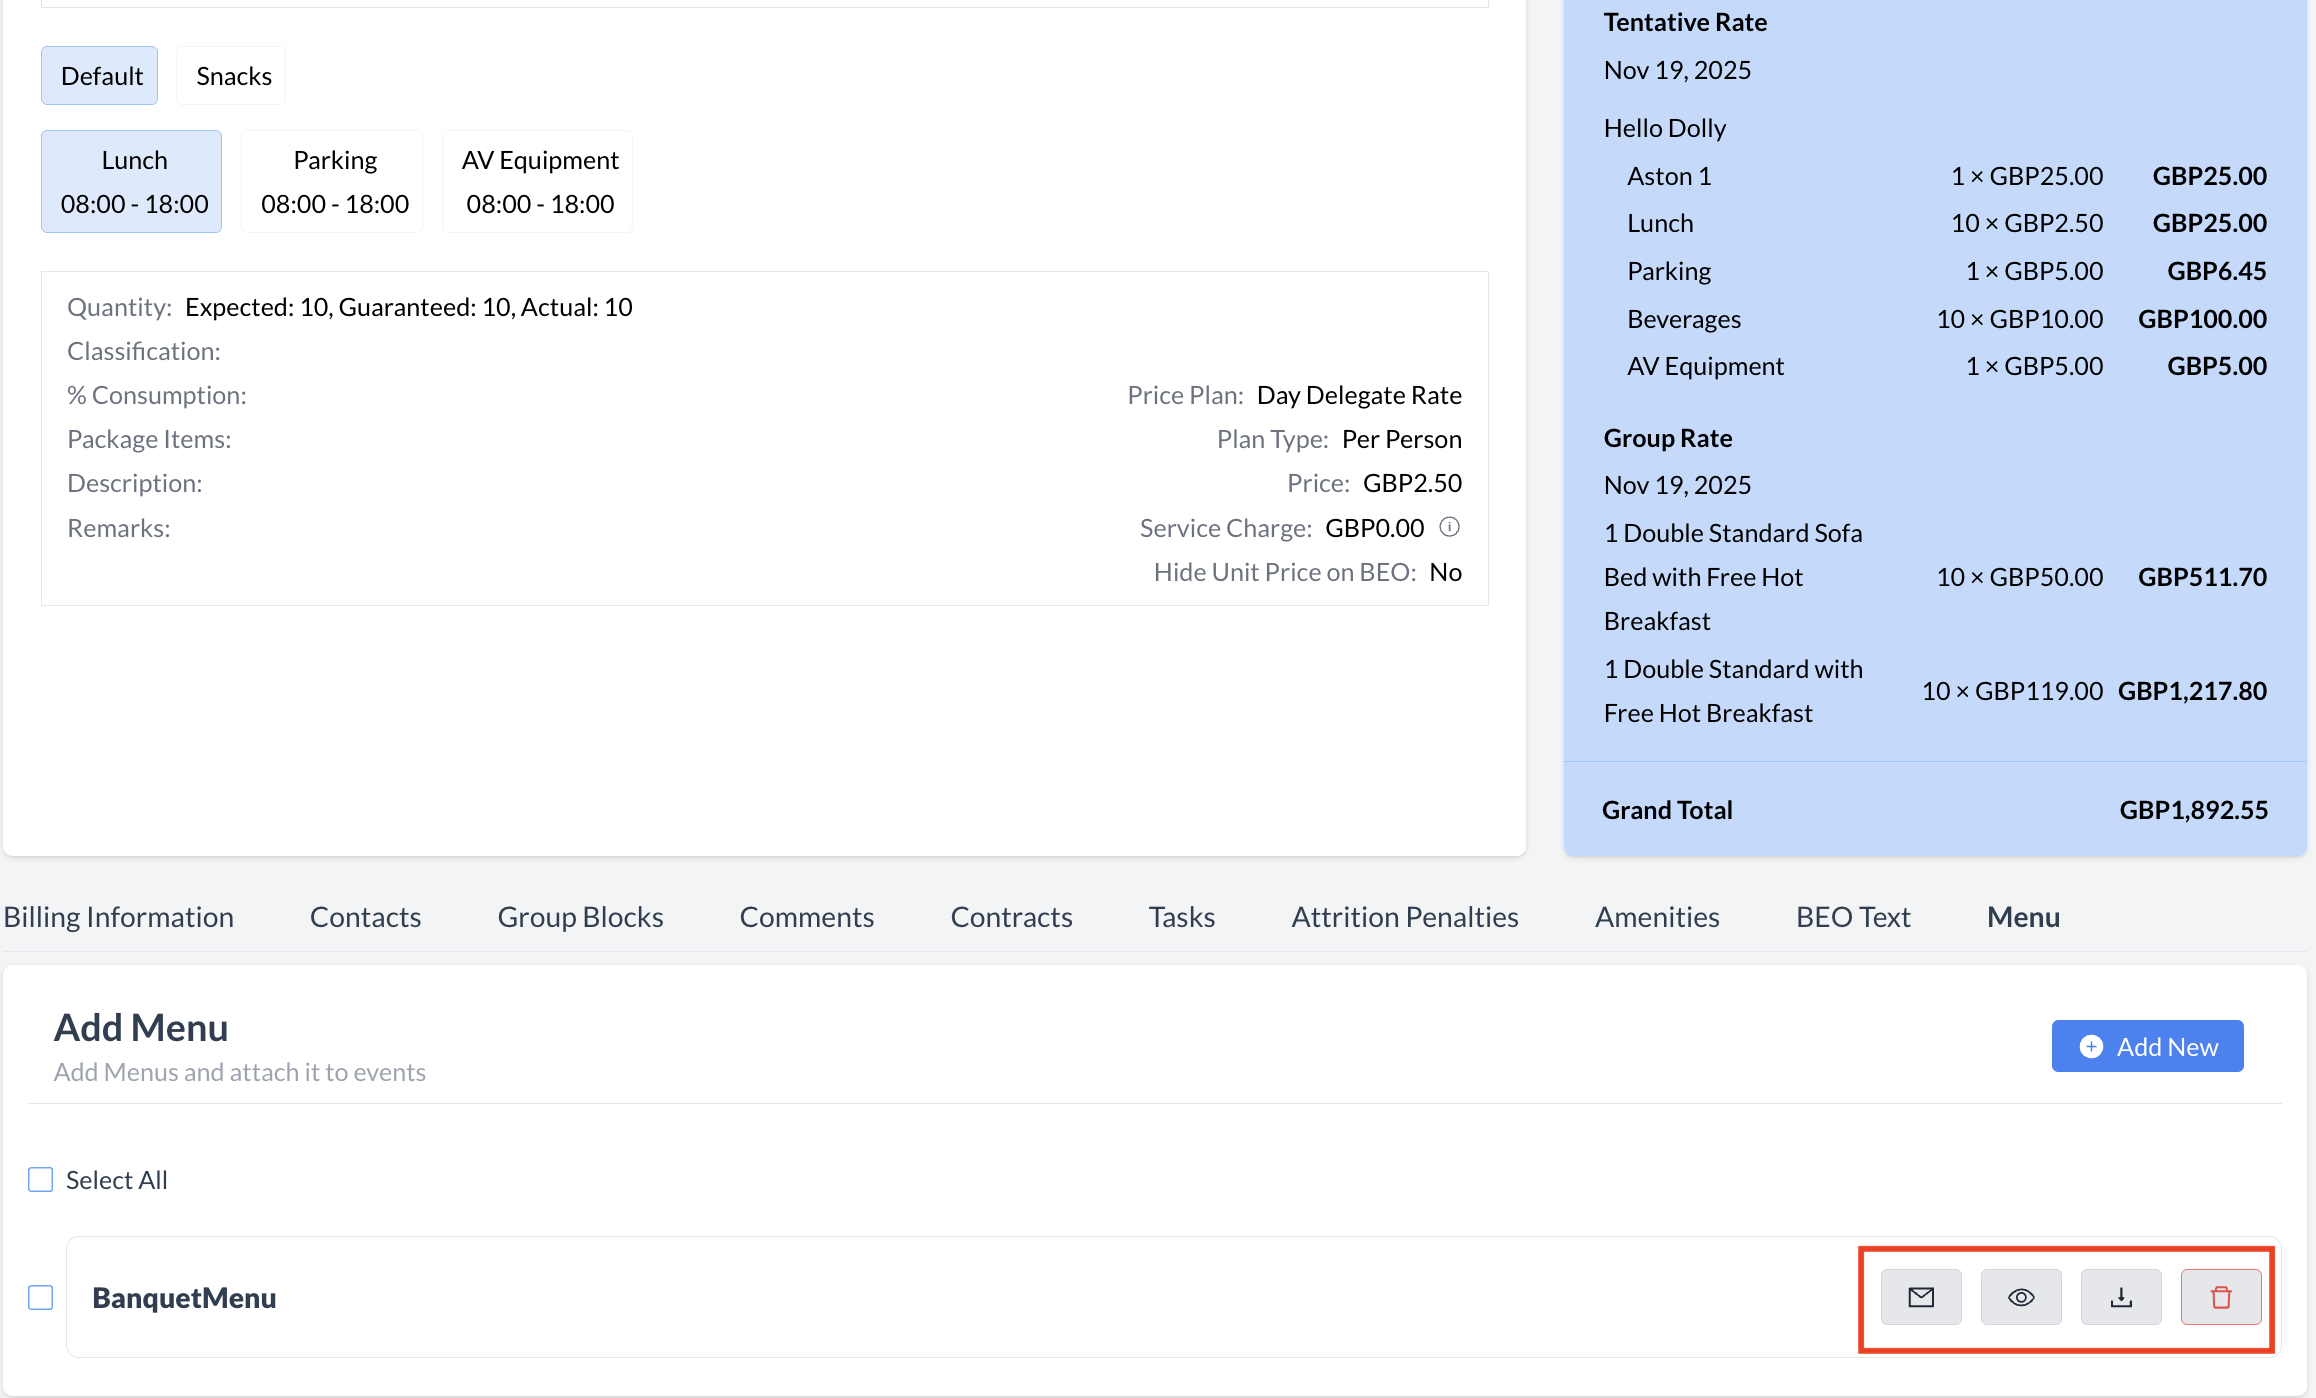Switch to the Contracts tab
Image resolution: width=2316 pixels, height=1398 pixels.
tap(1011, 917)
